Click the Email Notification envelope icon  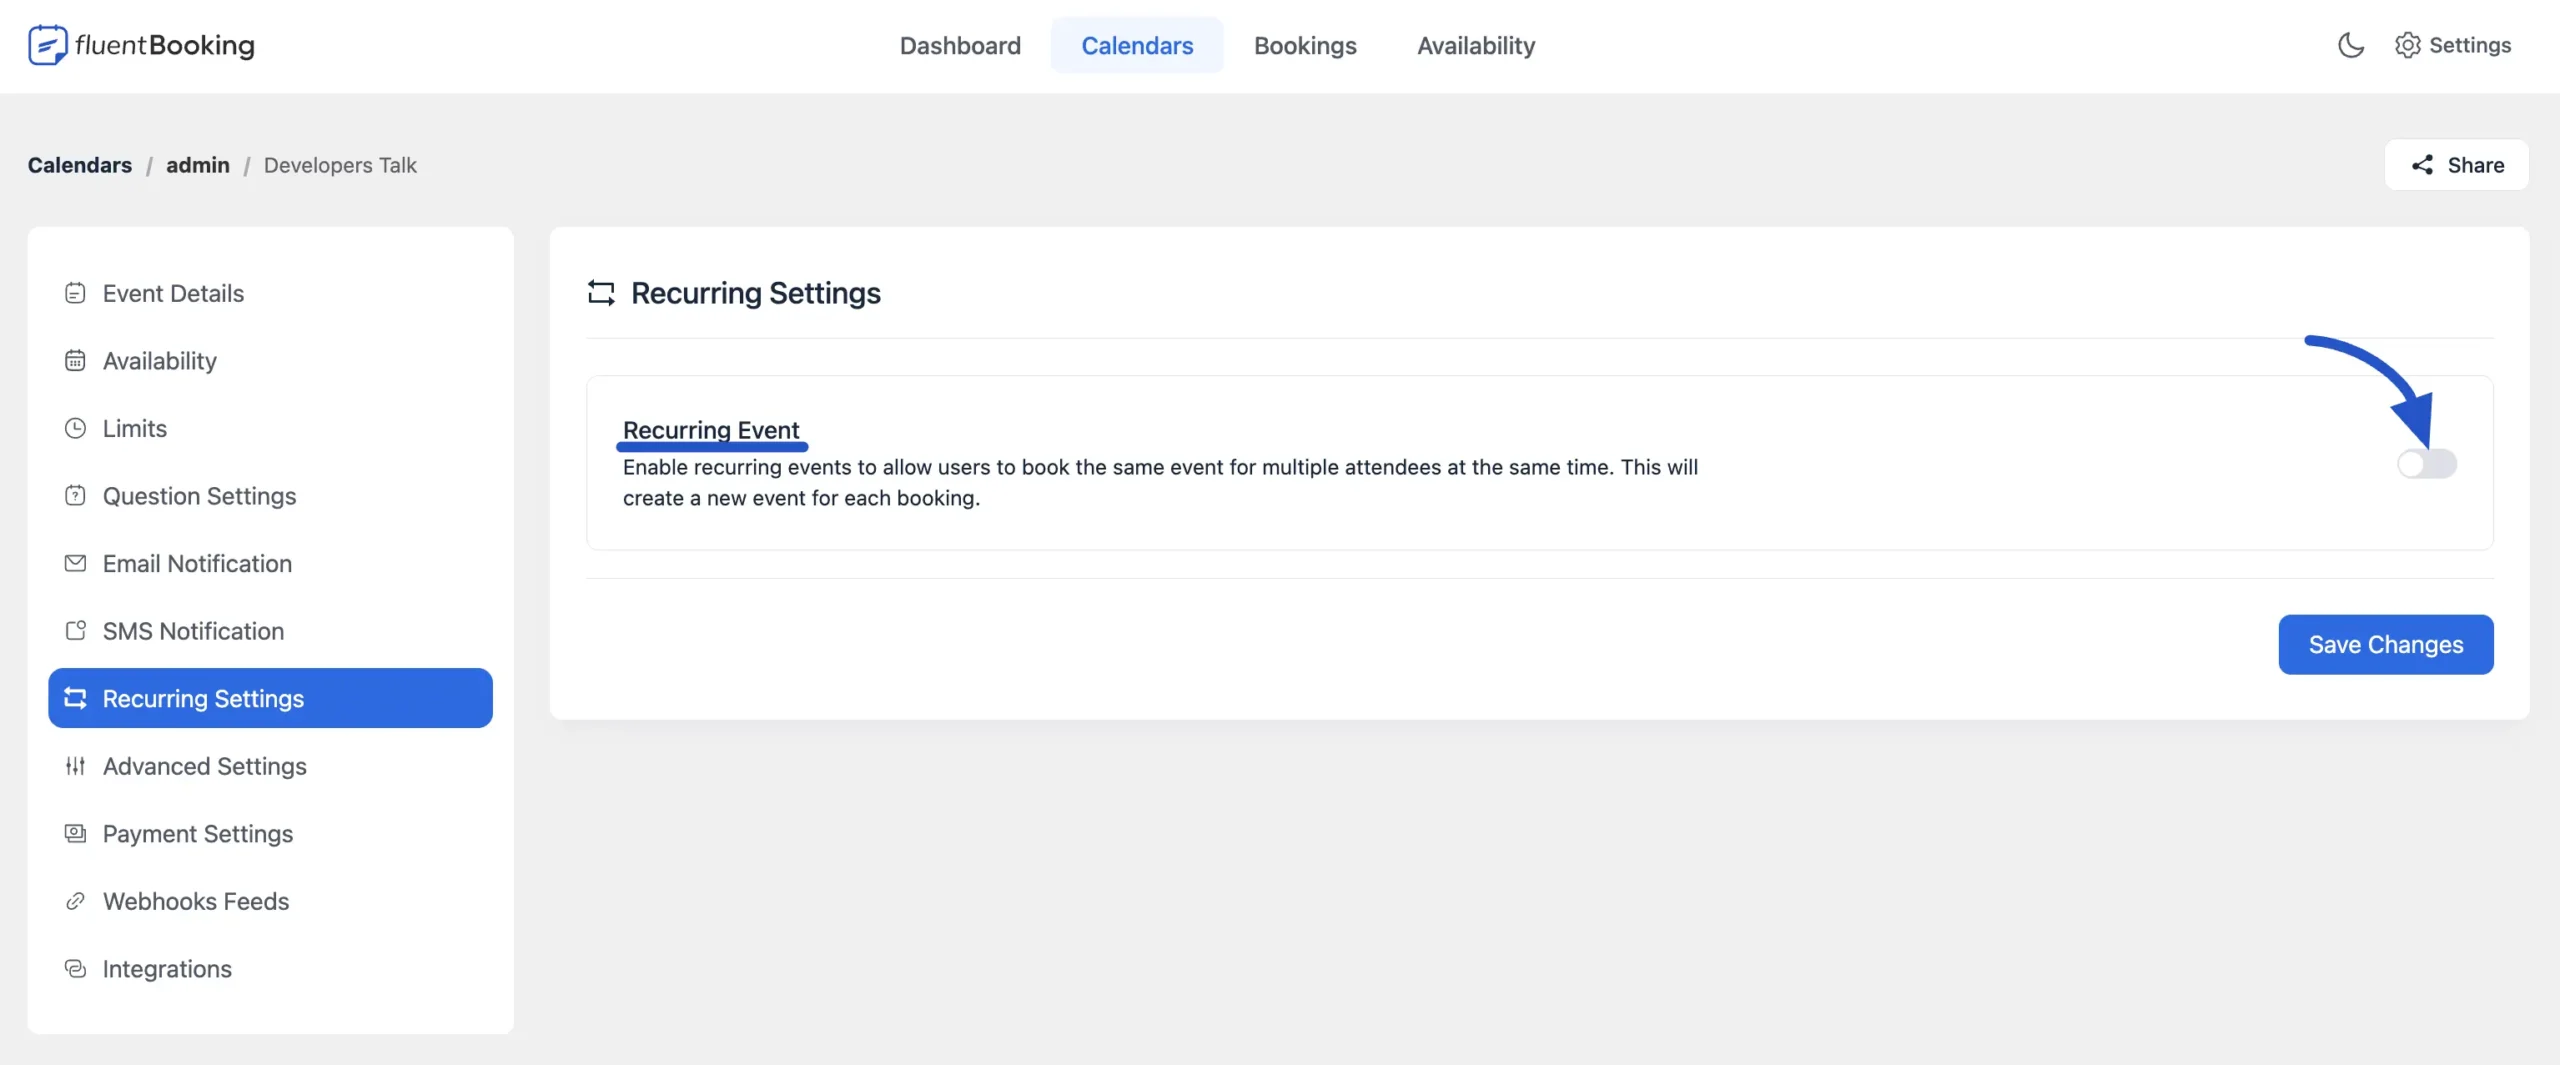coord(75,563)
